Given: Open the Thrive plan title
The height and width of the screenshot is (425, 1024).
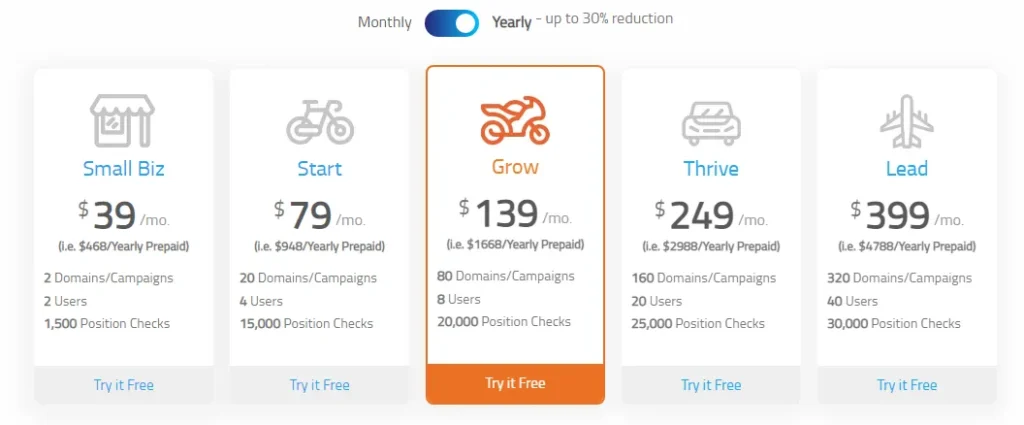Looking at the screenshot, I should 711,168.
